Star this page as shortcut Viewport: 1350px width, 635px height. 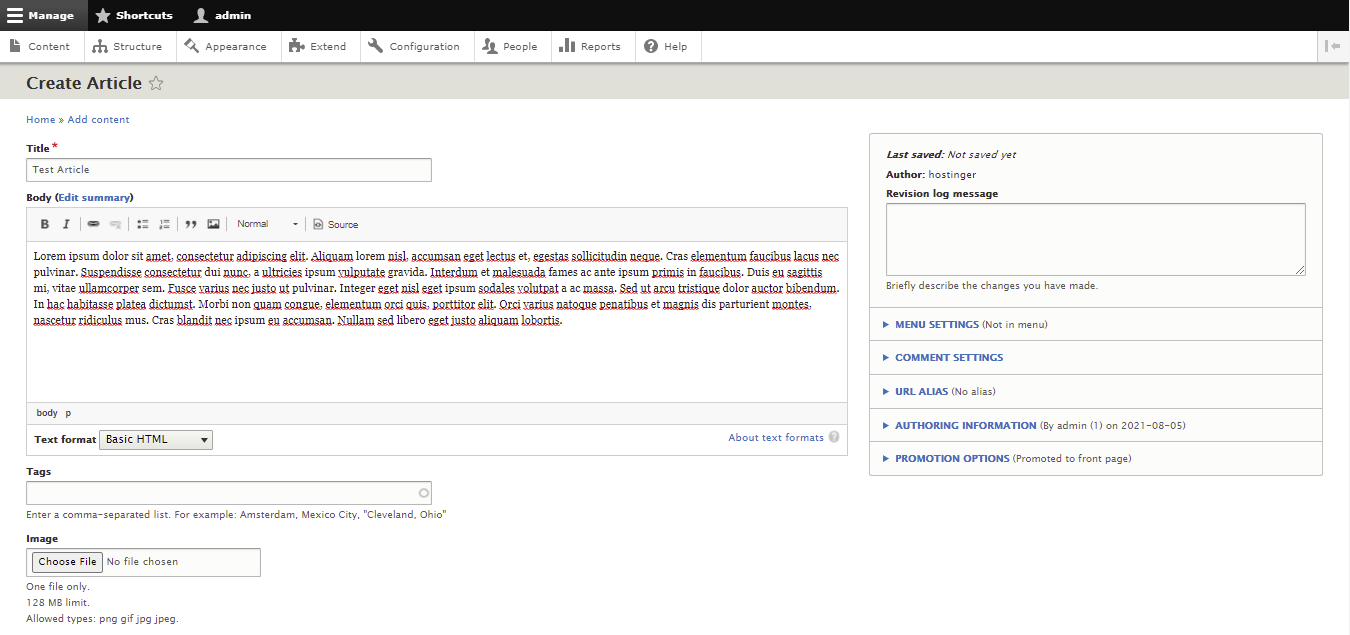[156, 84]
